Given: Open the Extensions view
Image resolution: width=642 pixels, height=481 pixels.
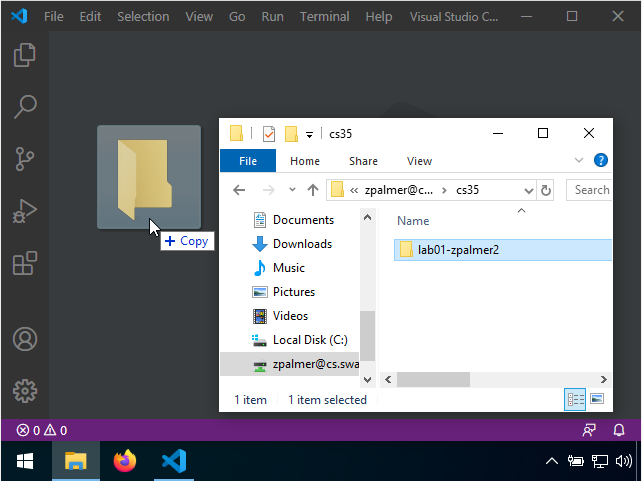Looking at the screenshot, I should (25, 263).
